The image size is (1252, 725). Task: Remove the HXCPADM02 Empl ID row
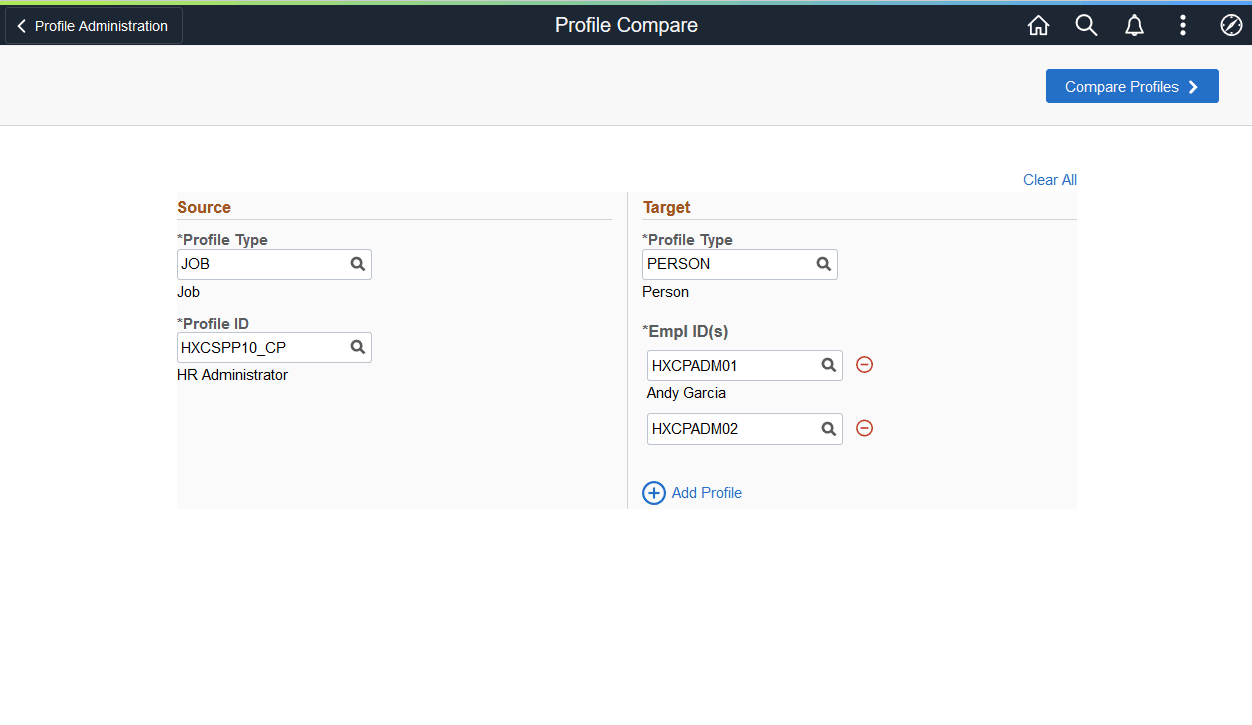click(x=864, y=428)
